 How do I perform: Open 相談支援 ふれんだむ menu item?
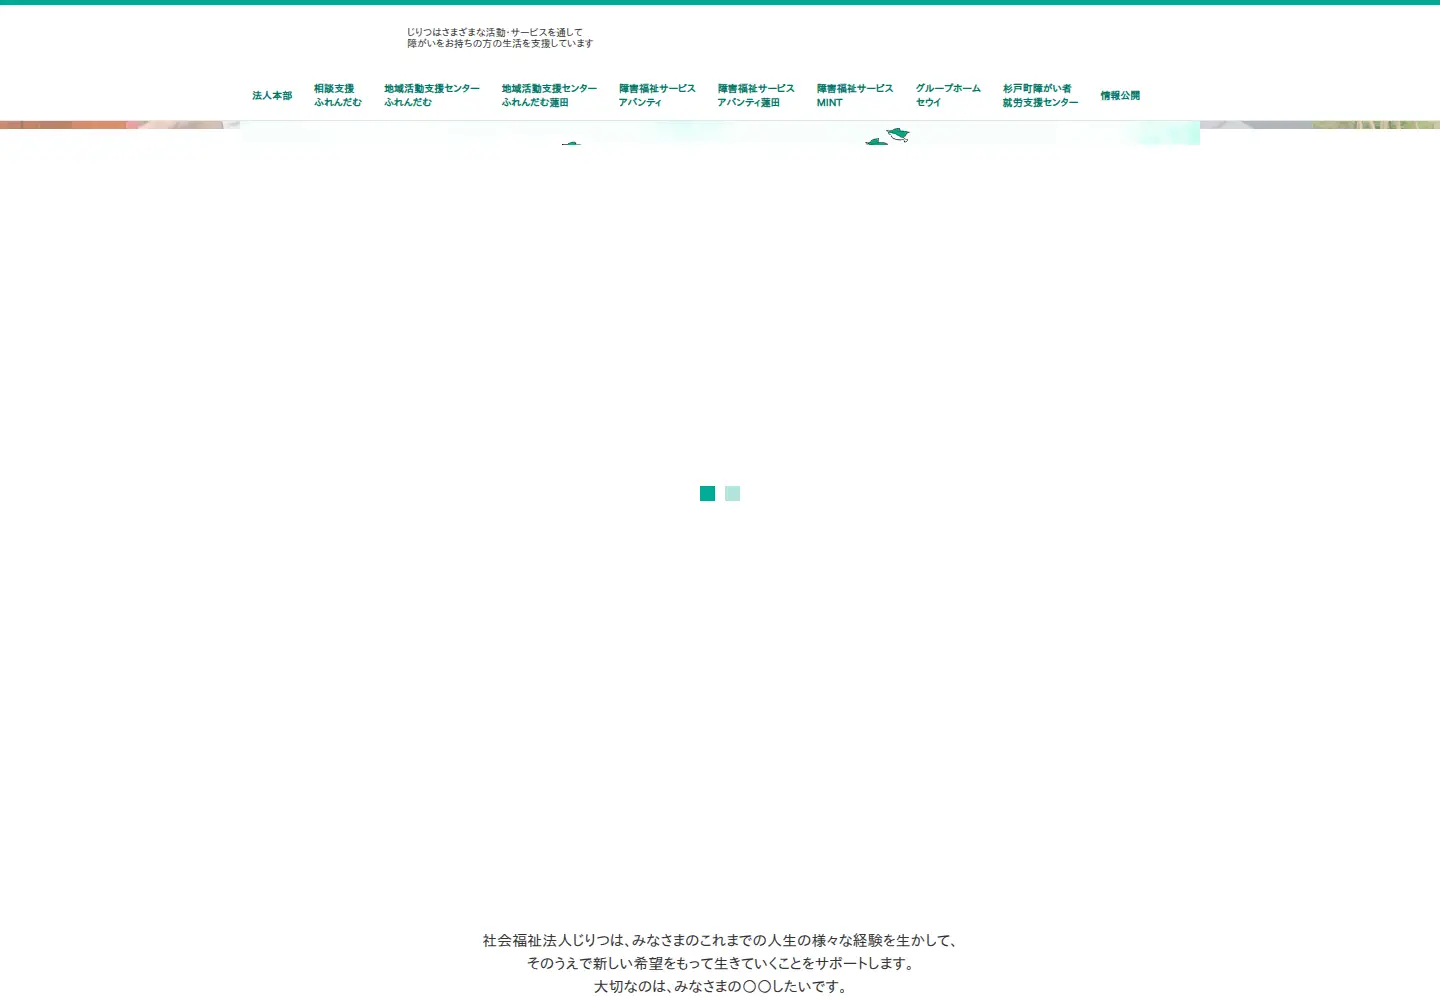(338, 96)
